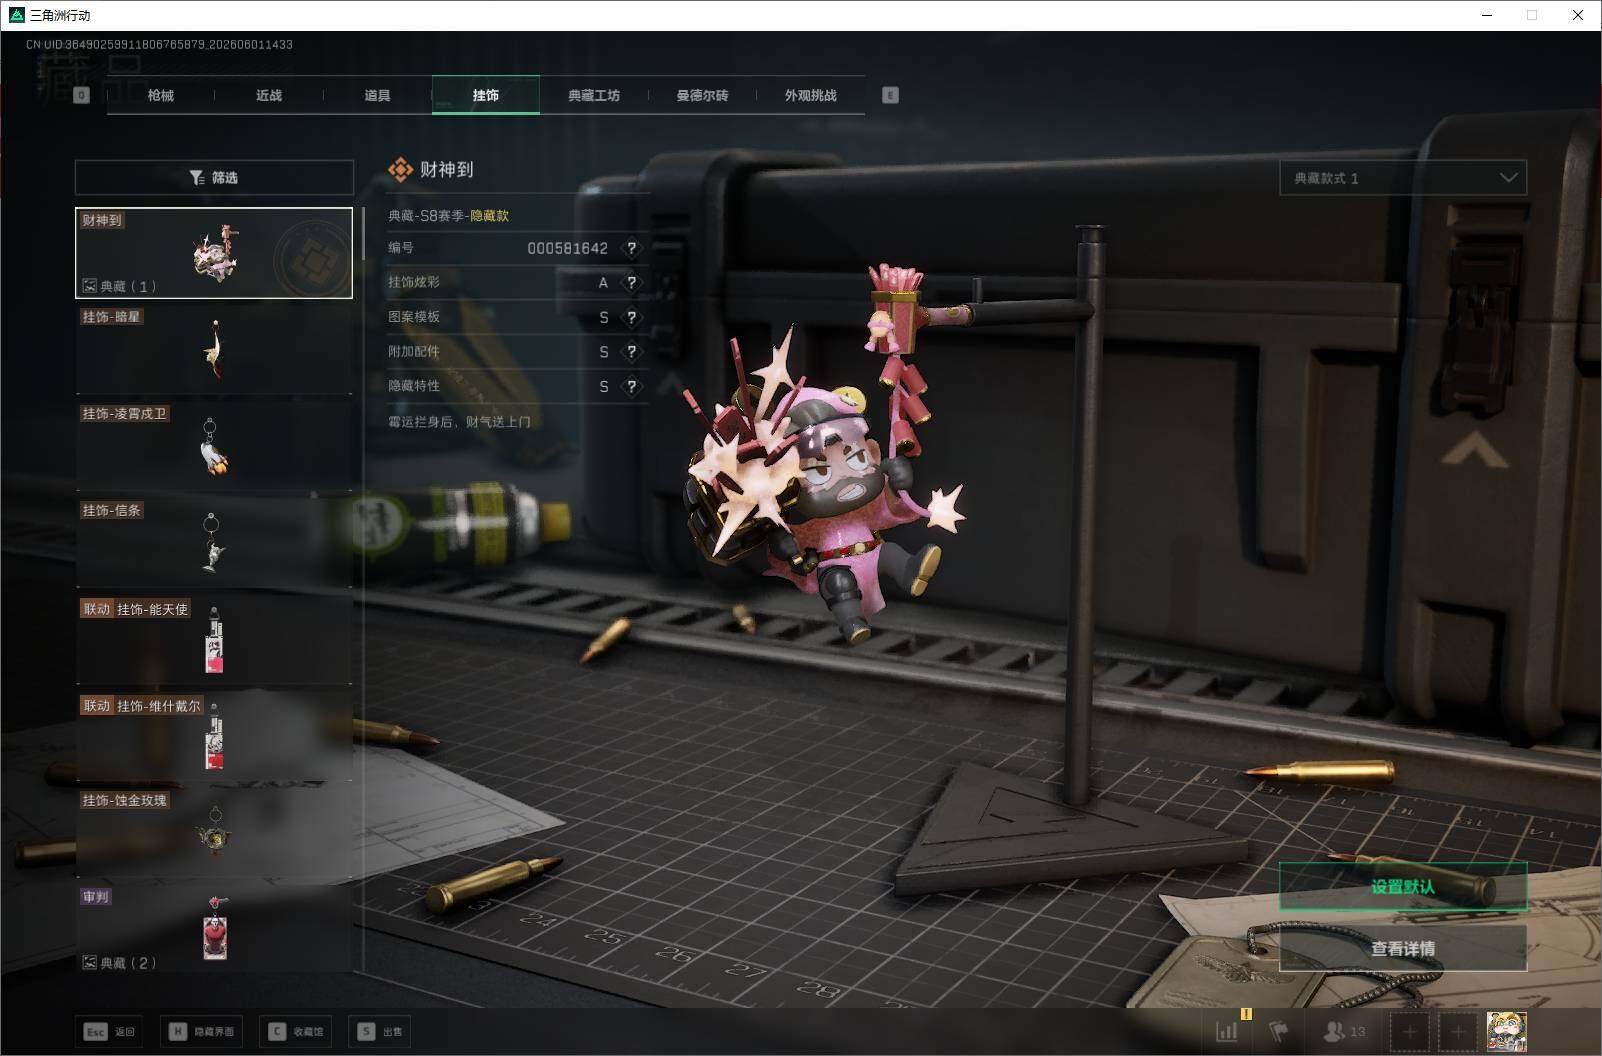1602x1056 pixels.
Task: Click the S 出售 button
Action: pyautogui.click(x=381, y=1031)
